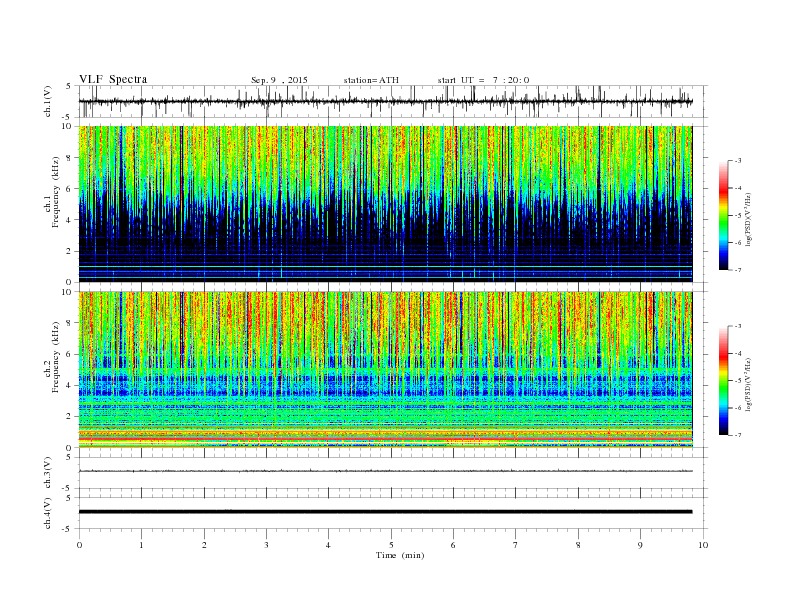Image resolution: width=792 pixels, height=612 pixels.
Task: Click time axis tick label 5
Action: point(391,545)
